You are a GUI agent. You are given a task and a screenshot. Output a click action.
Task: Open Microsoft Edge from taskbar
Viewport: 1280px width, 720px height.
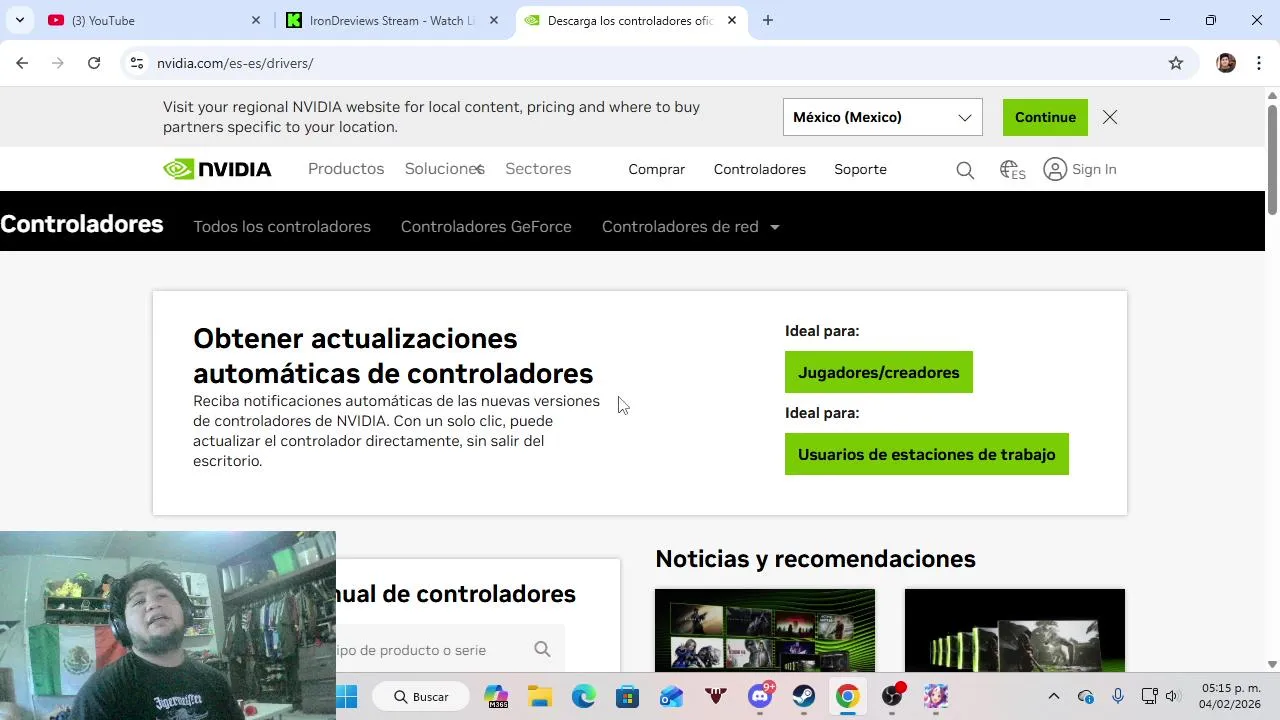point(584,696)
